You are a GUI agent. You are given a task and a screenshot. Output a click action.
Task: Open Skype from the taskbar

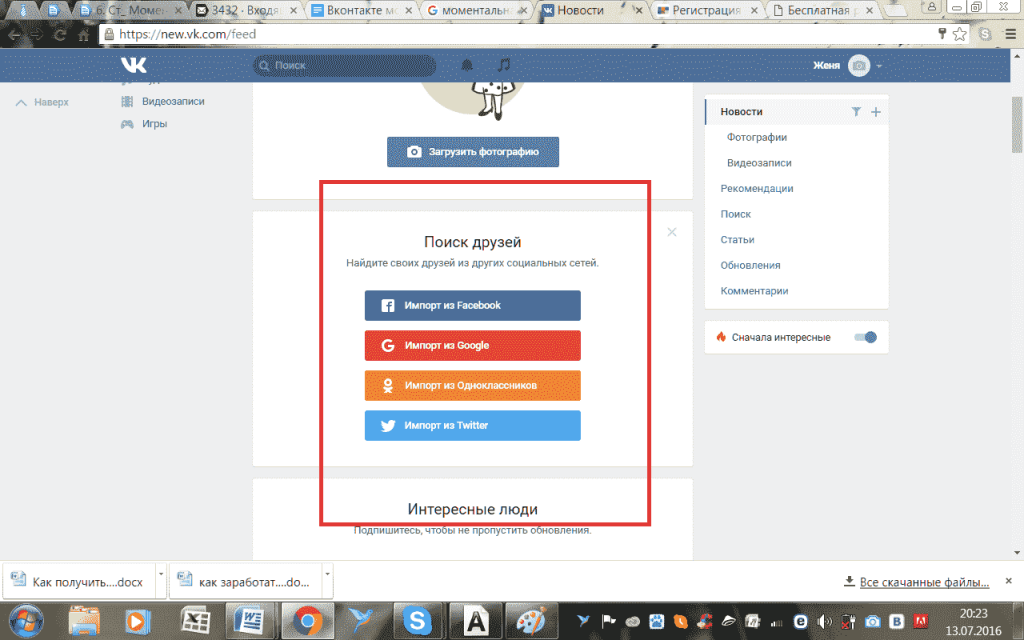[x=417, y=621]
